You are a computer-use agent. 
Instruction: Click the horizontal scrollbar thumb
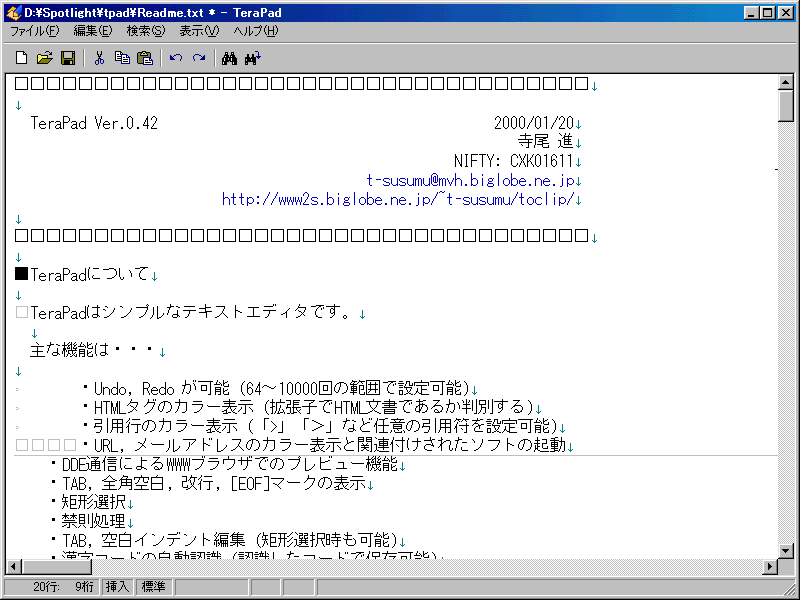[x=57, y=566]
